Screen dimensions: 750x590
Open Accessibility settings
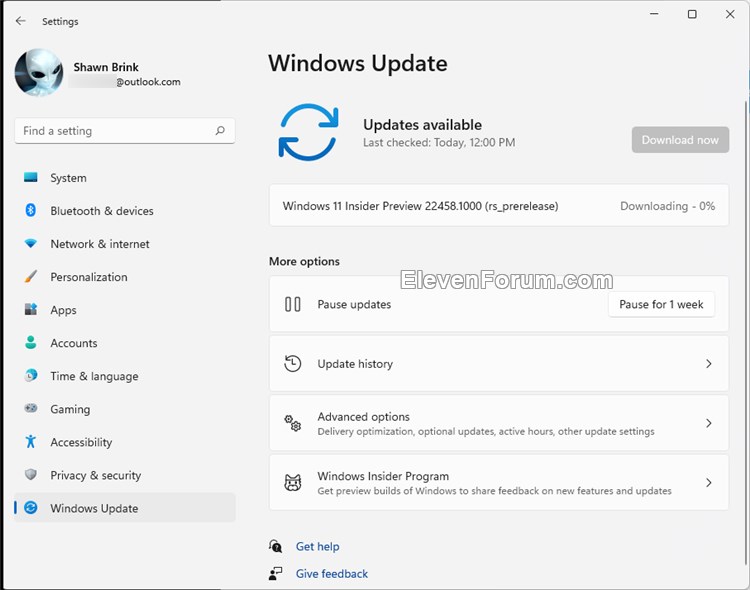click(x=125, y=442)
